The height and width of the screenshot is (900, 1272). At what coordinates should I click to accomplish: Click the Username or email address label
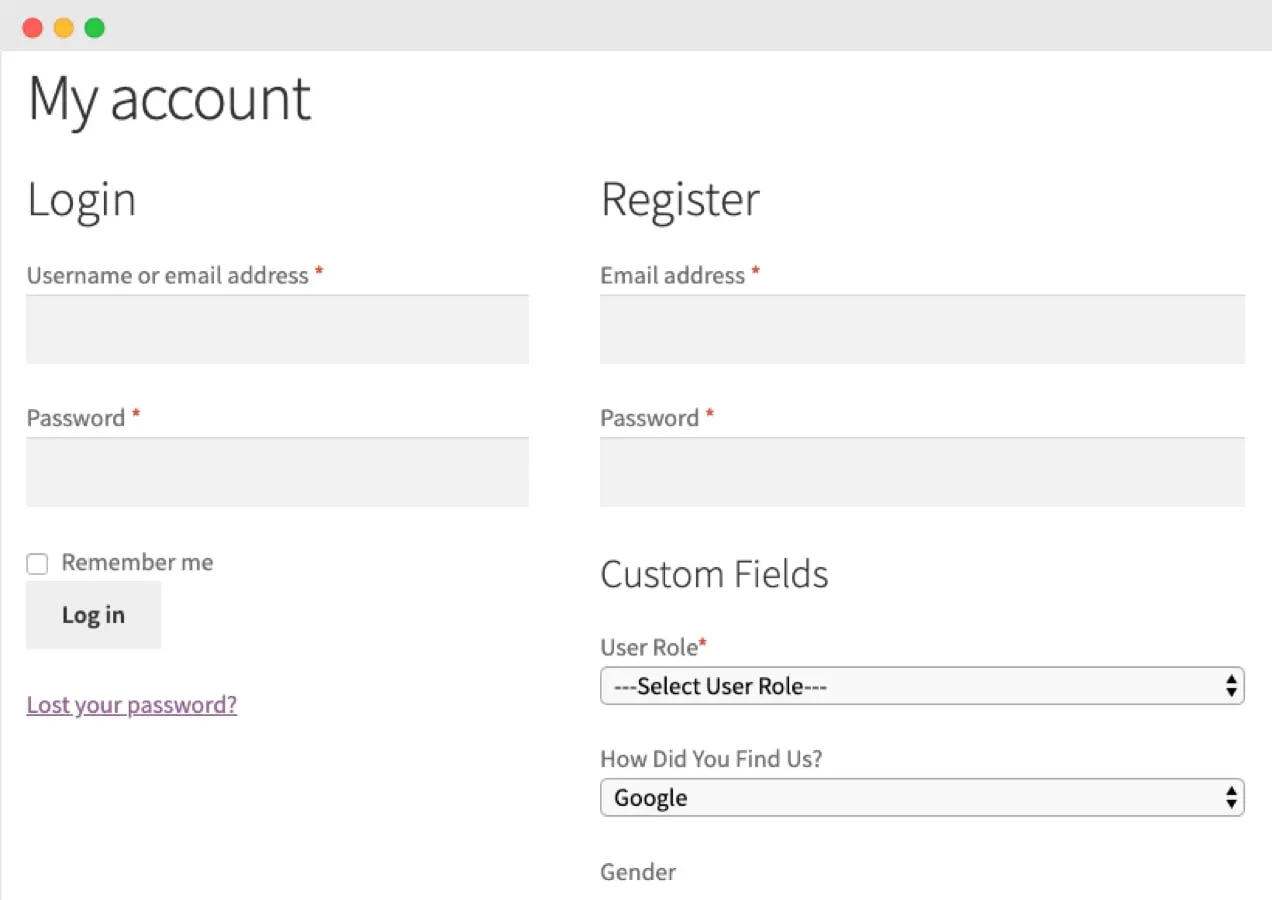[x=168, y=276]
